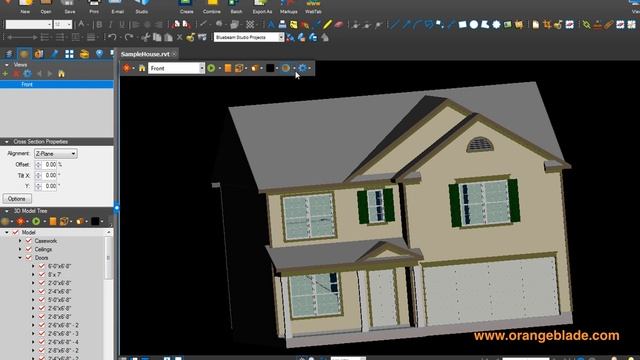Click the Markups button

[289, 6]
